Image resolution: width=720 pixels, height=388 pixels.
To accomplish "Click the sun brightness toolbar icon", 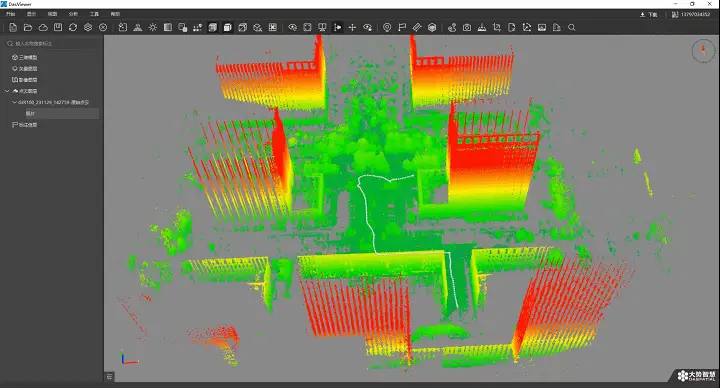I will [153, 28].
